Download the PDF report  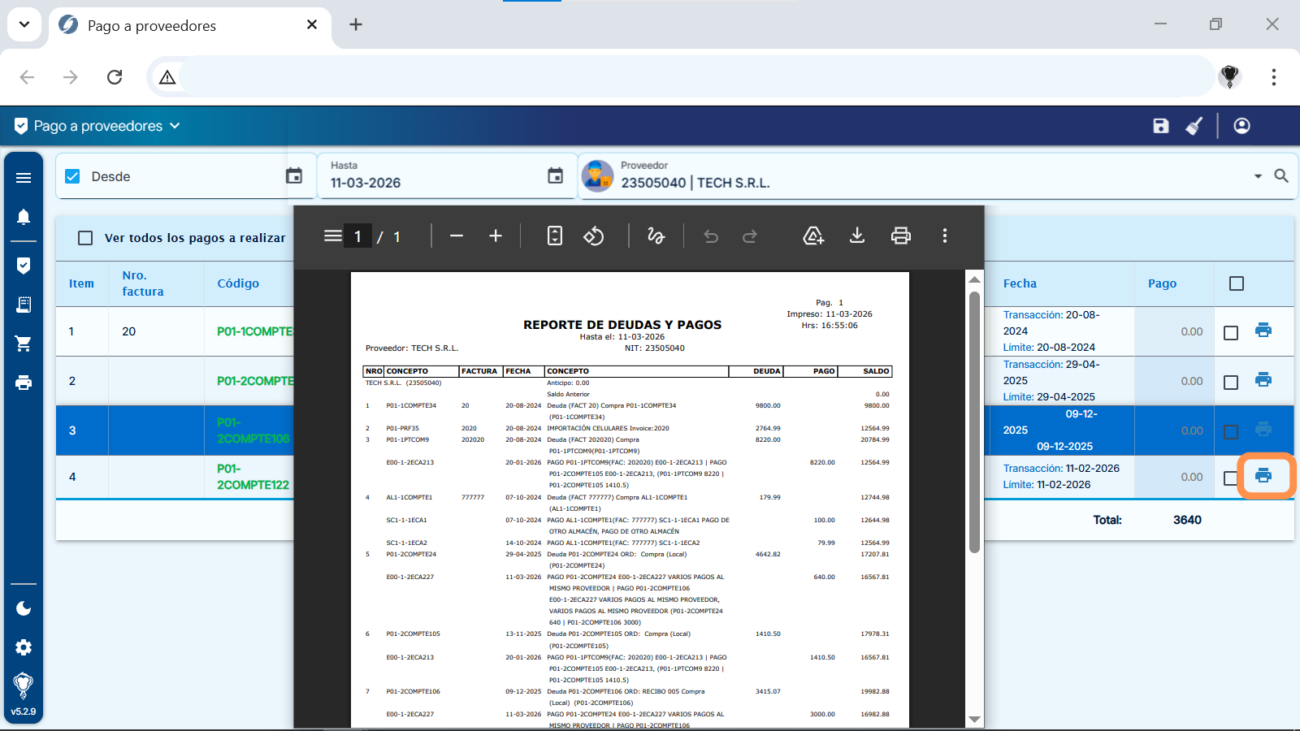pos(857,236)
